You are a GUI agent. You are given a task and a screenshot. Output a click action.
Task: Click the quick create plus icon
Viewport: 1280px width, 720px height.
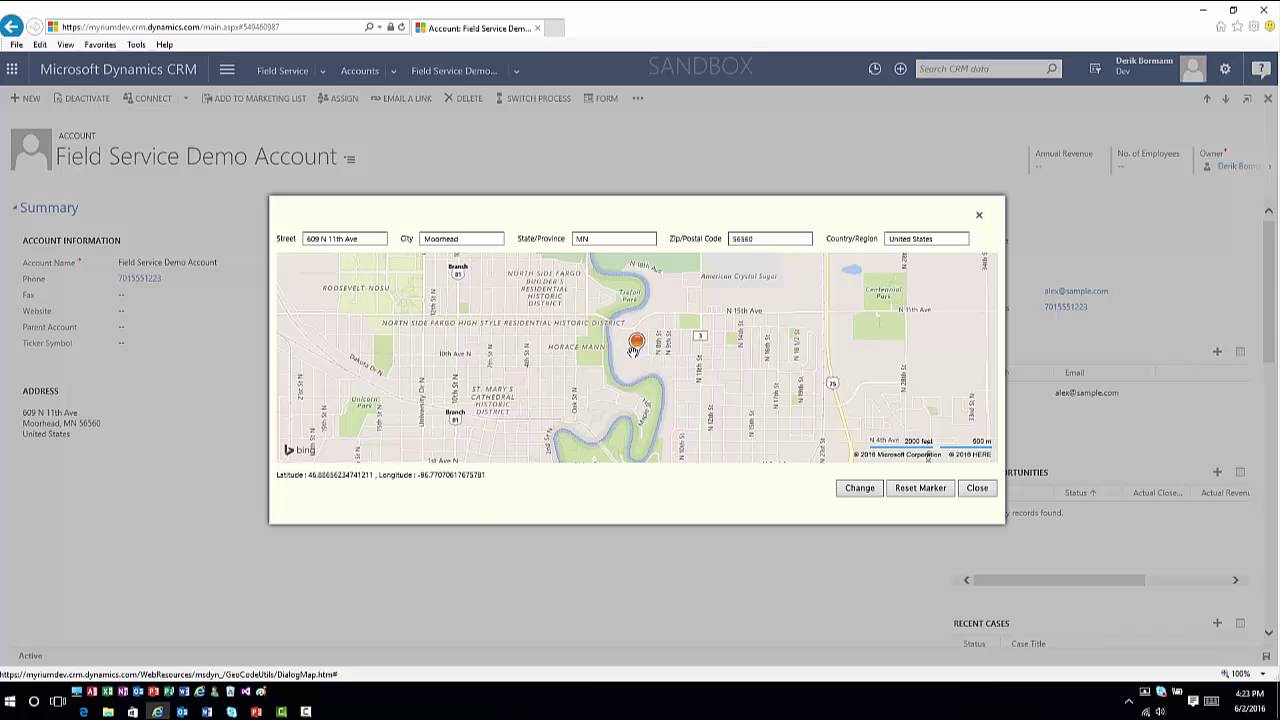pos(900,69)
